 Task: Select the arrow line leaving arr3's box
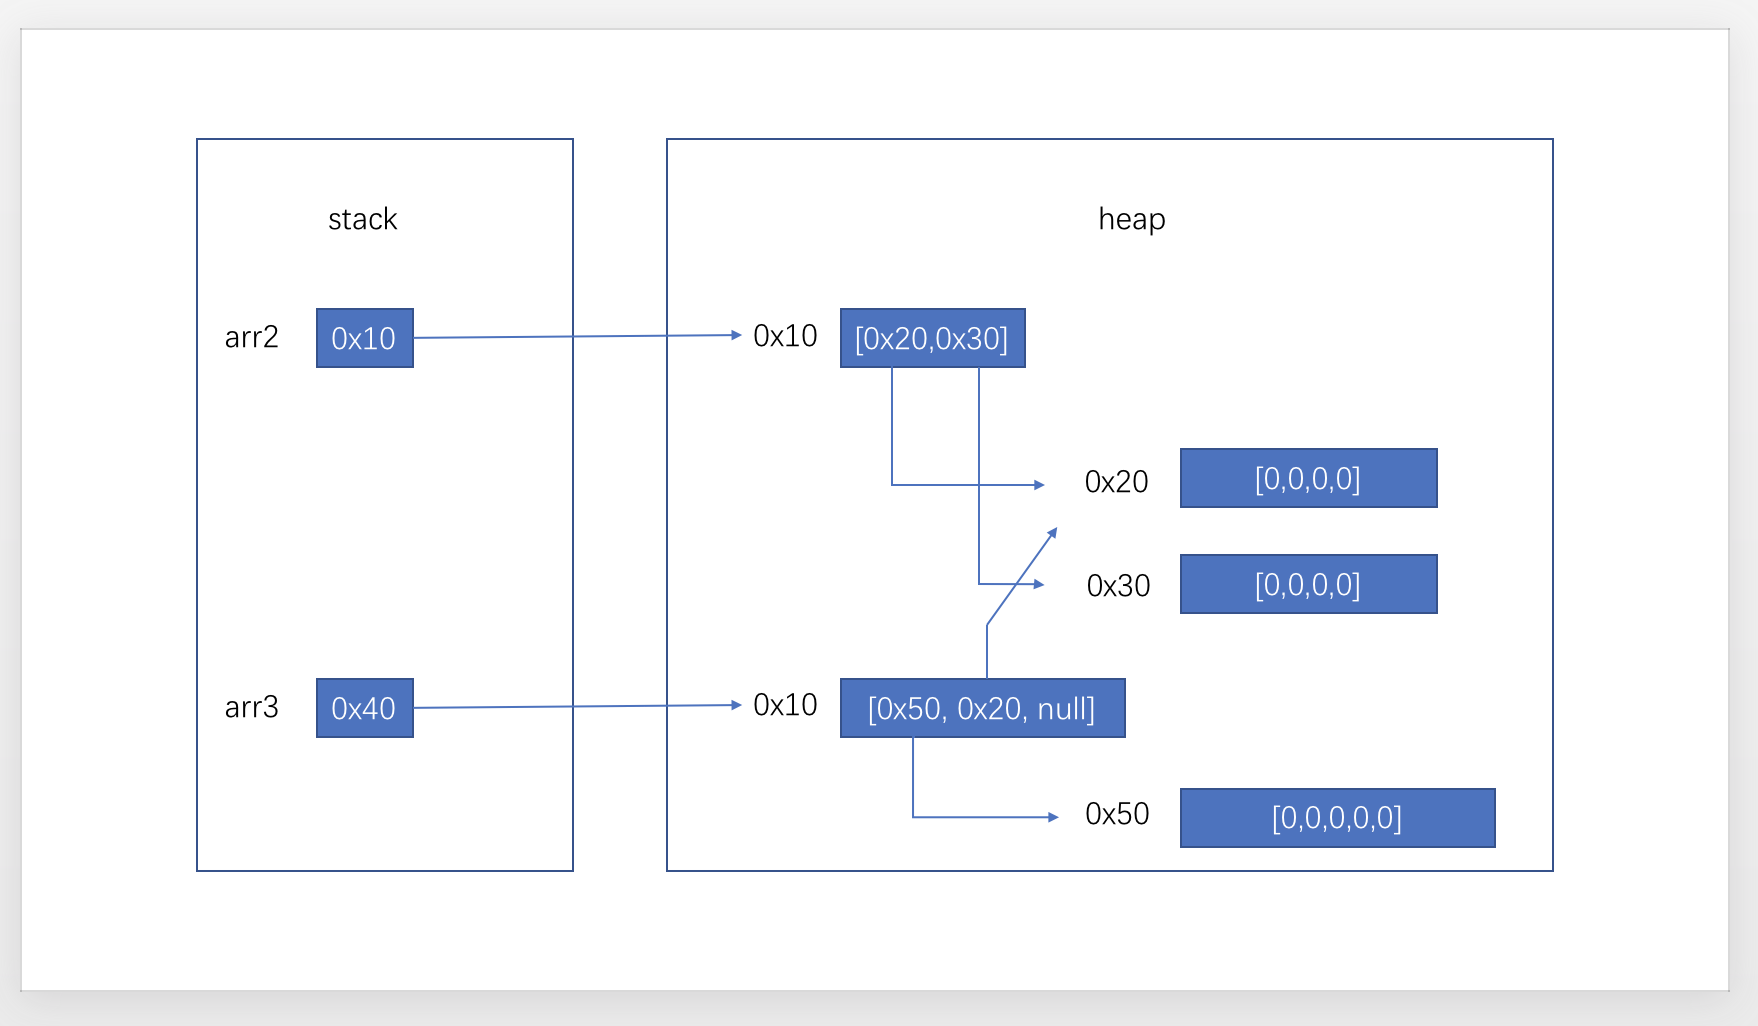575,707
